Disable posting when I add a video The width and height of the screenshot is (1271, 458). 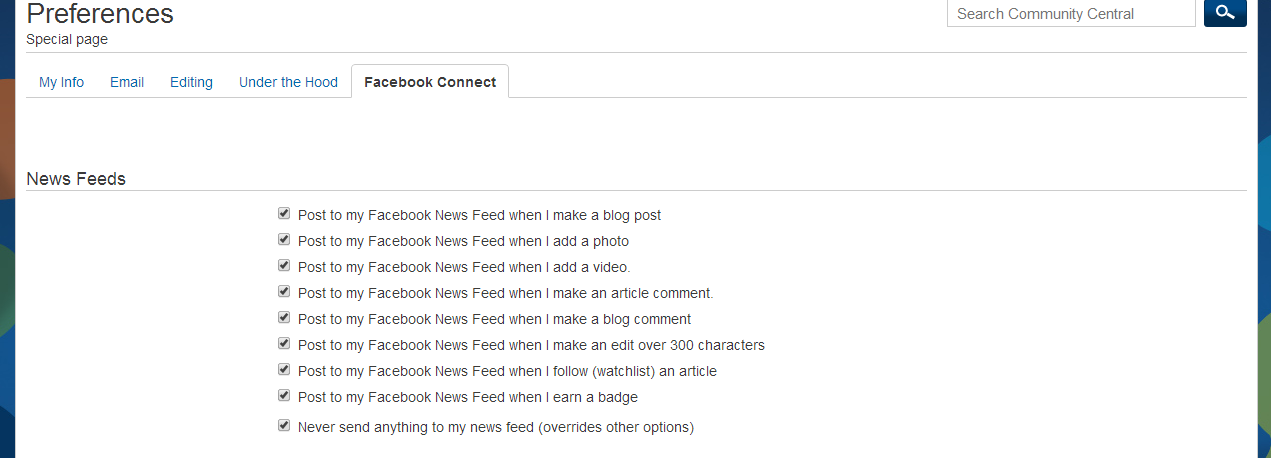point(284,266)
